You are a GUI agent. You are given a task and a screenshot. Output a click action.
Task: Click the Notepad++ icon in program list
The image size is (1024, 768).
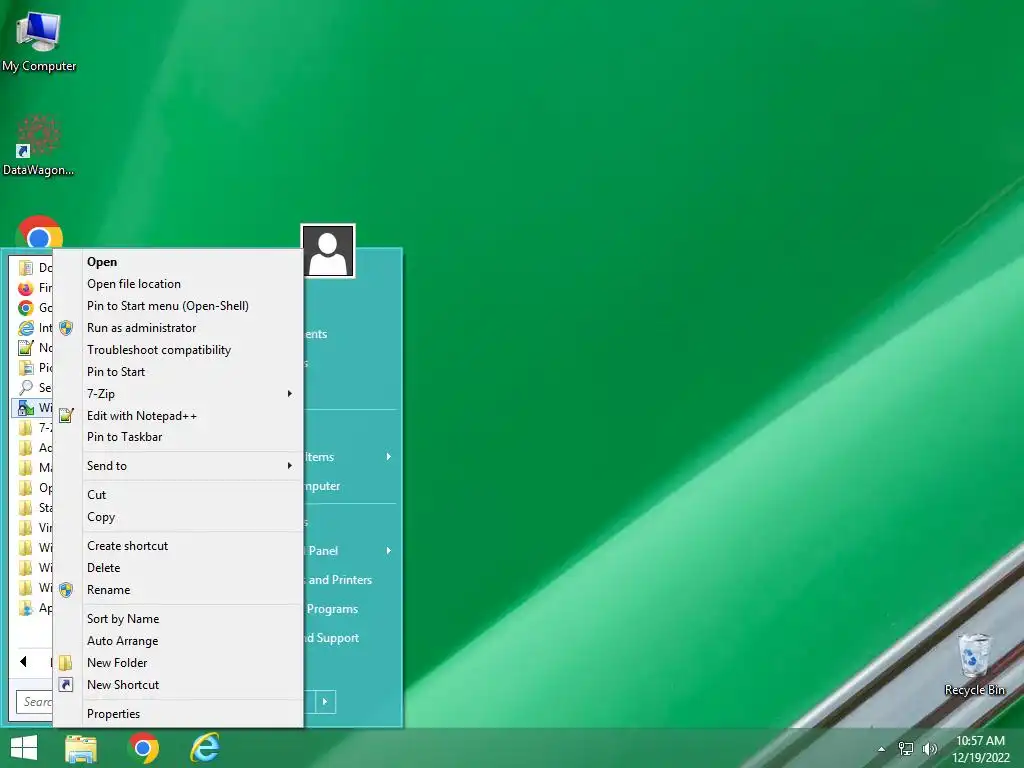point(25,348)
